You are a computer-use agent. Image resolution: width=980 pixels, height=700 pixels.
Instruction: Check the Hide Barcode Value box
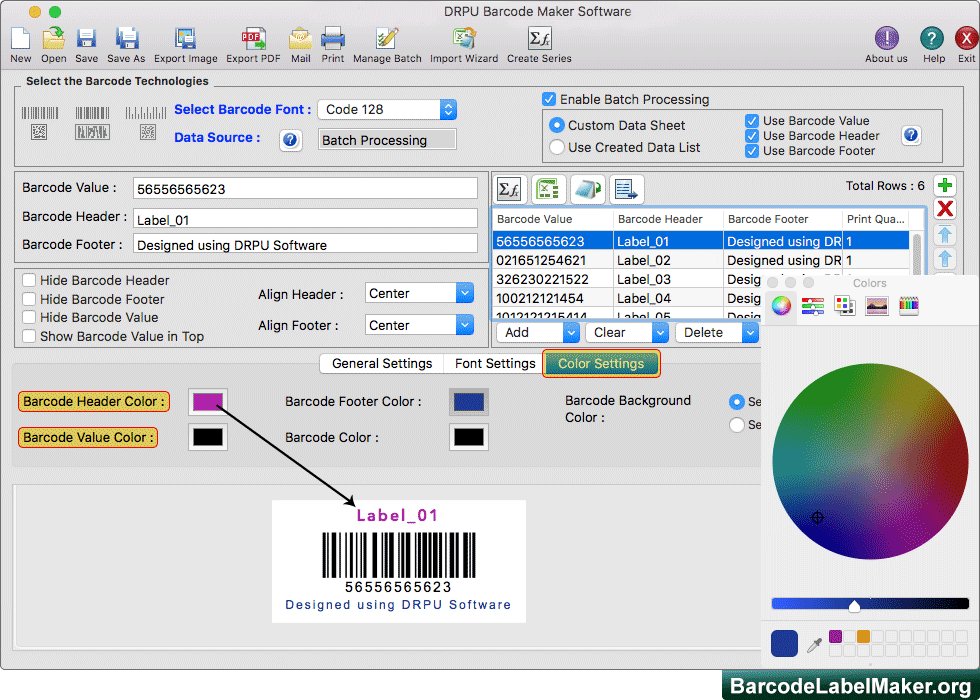(29, 318)
